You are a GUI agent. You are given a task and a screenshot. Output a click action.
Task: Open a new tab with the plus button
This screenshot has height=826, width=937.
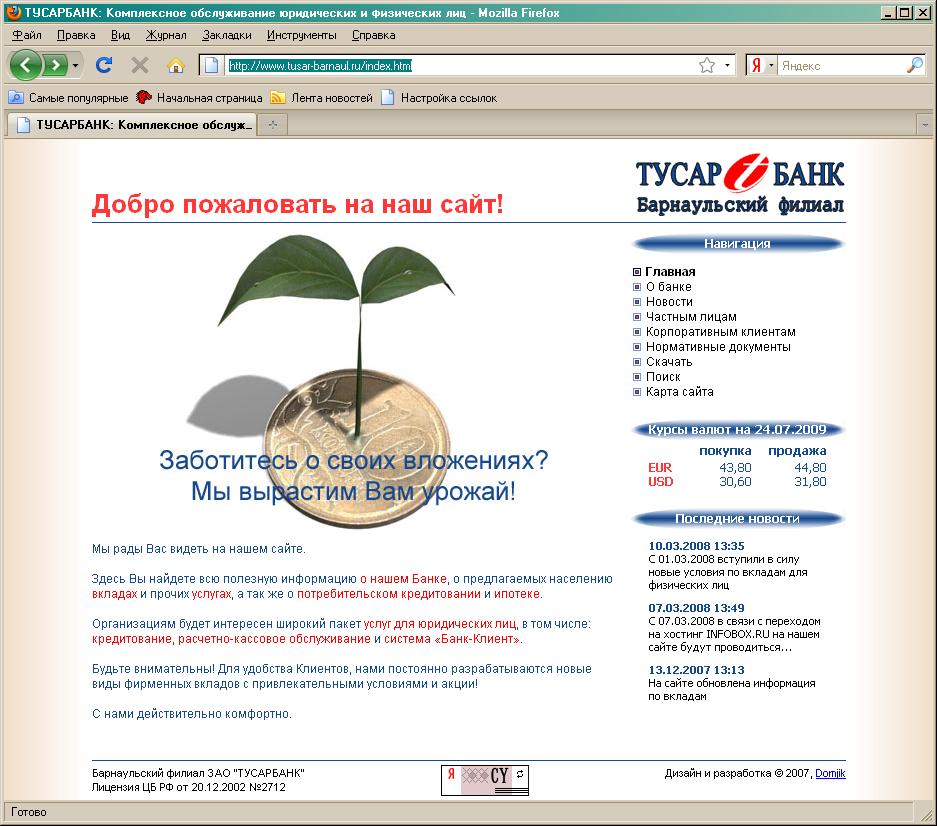pyautogui.click(x=272, y=125)
